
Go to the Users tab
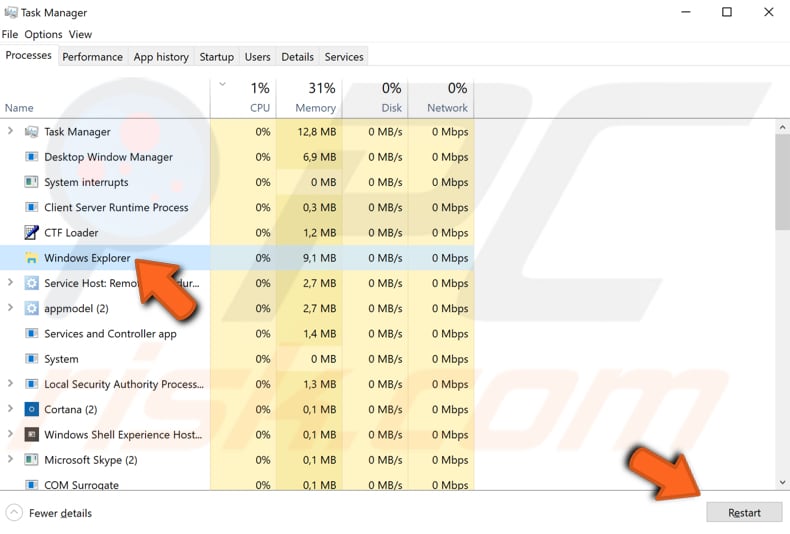click(x=257, y=57)
